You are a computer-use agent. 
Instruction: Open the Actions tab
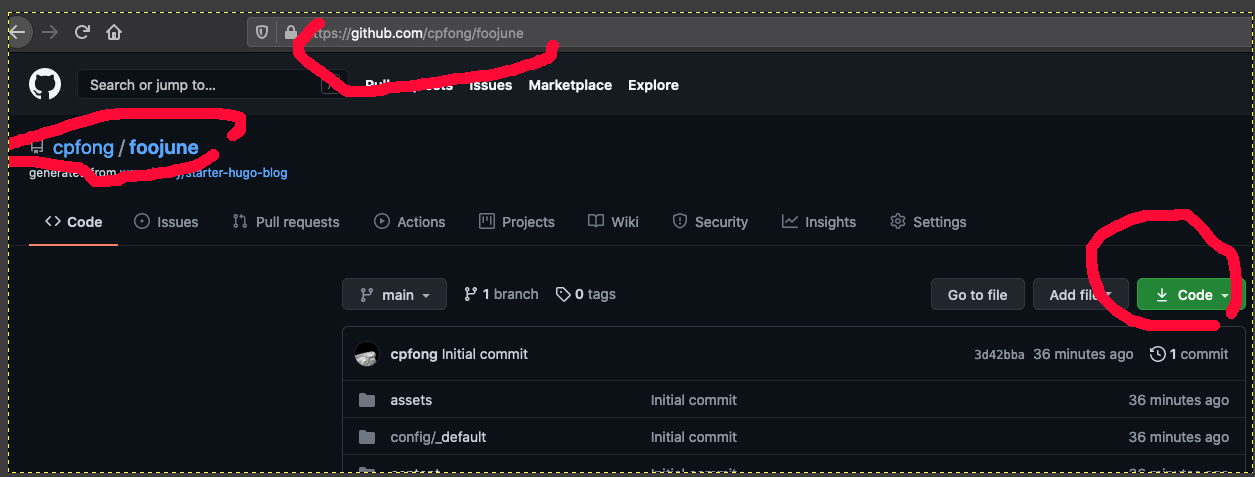coord(410,222)
